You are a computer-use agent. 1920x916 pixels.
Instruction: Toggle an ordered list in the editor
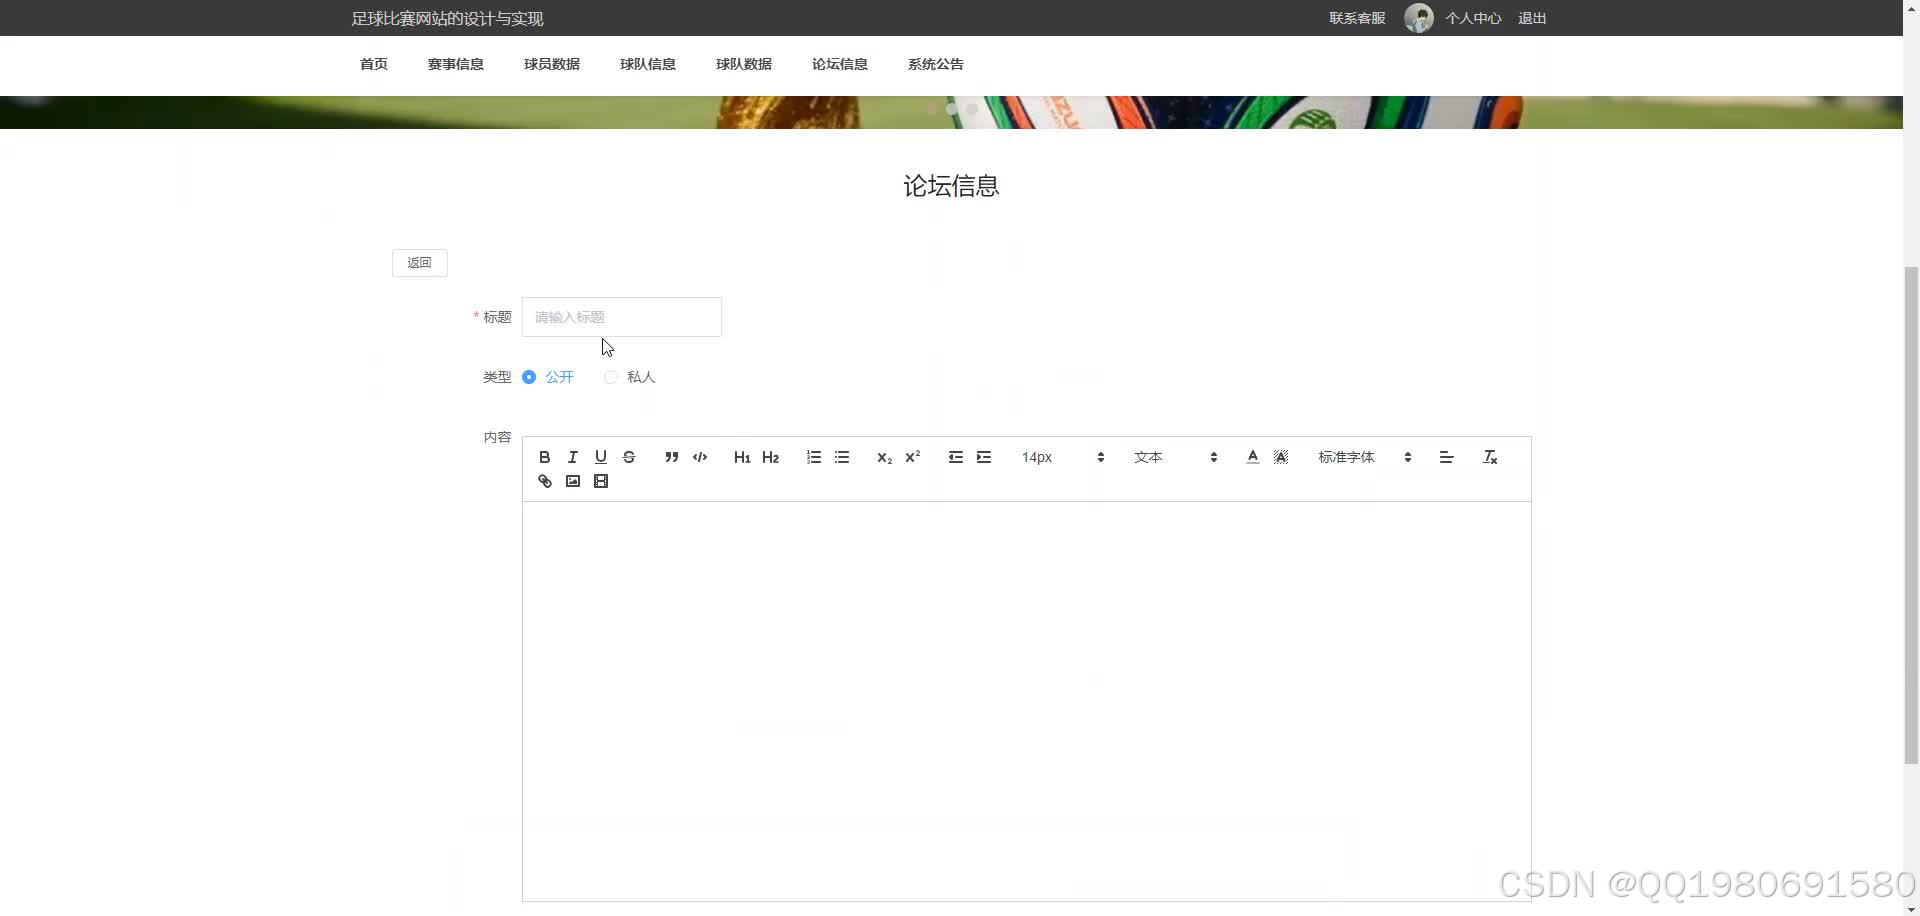pyautogui.click(x=813, y=457)
